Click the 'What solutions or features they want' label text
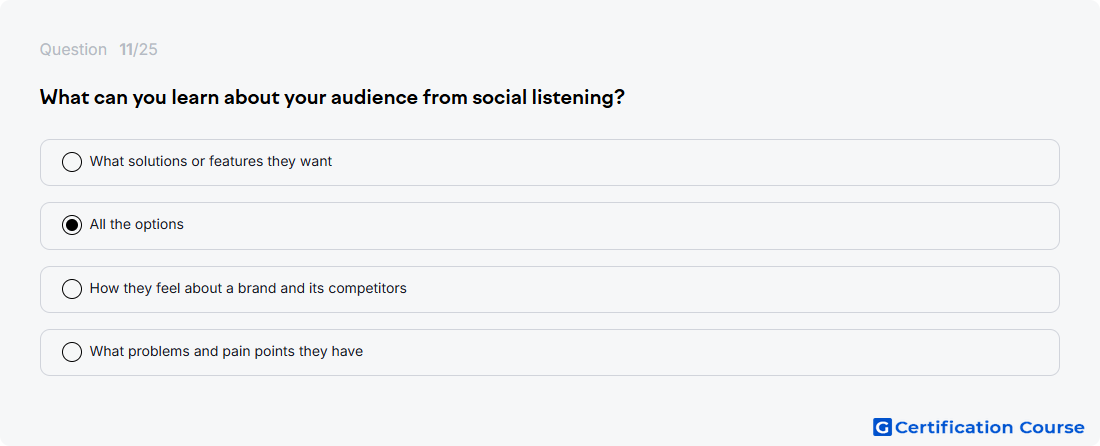Image resolution: width=1100 pixels, height=446 pixels. coord(210,161)
